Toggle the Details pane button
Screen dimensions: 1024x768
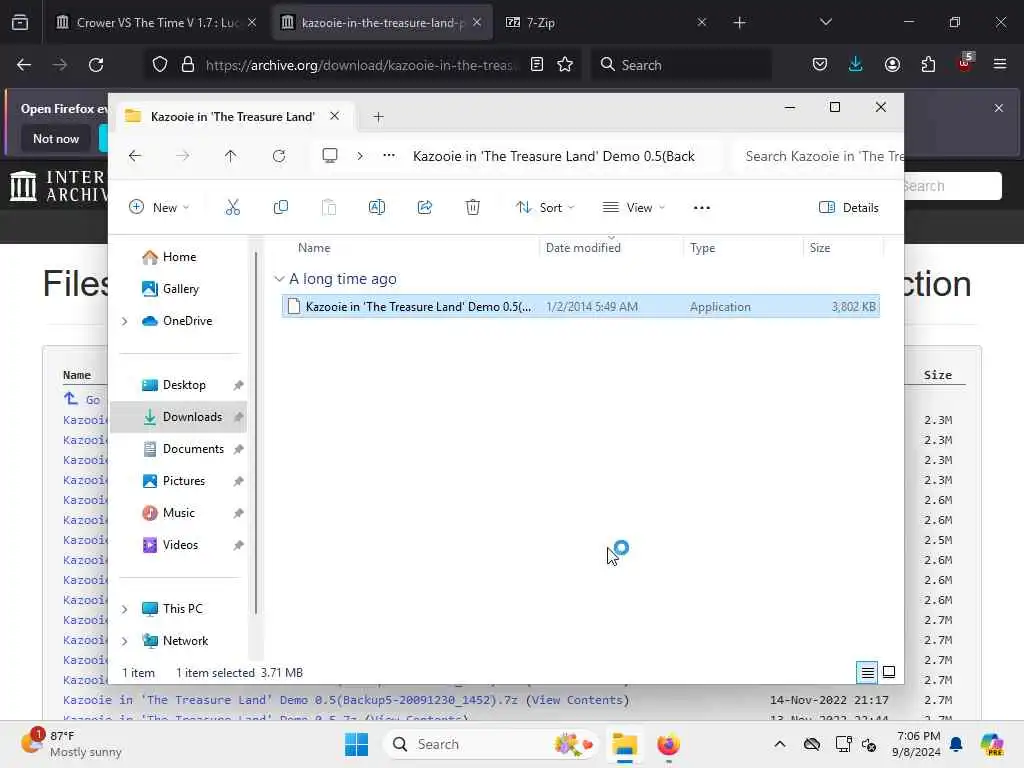(x=848, y=208)
